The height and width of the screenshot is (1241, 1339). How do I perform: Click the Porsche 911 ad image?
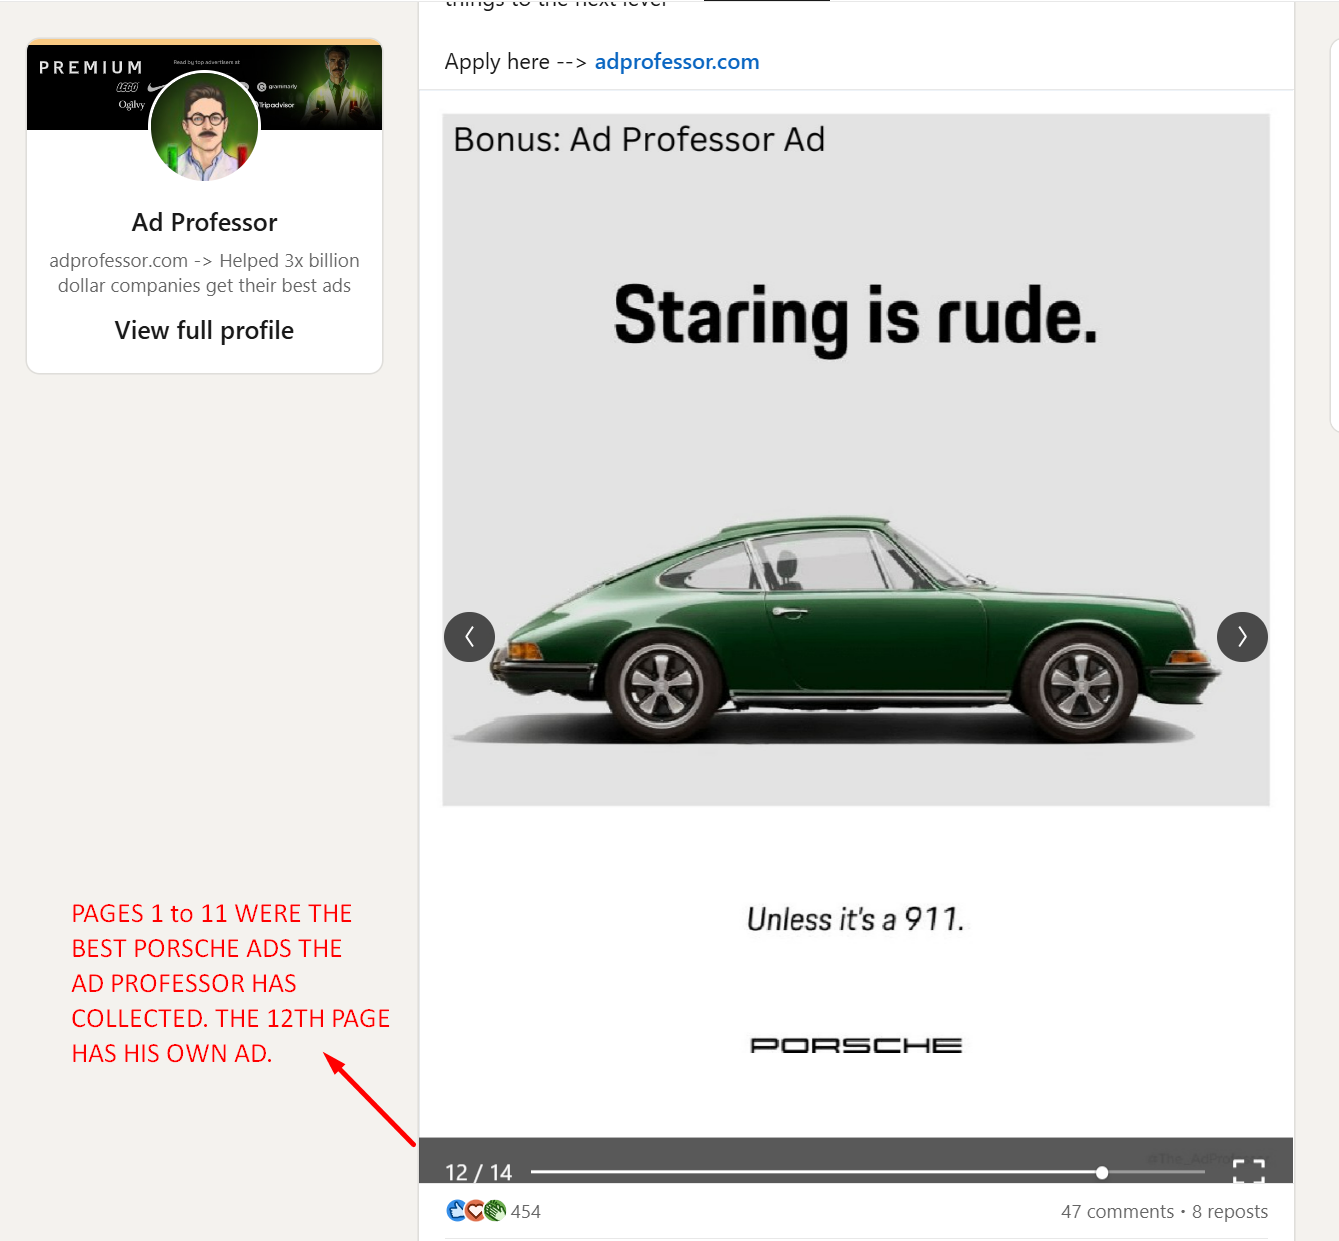(x=856, y=460)
